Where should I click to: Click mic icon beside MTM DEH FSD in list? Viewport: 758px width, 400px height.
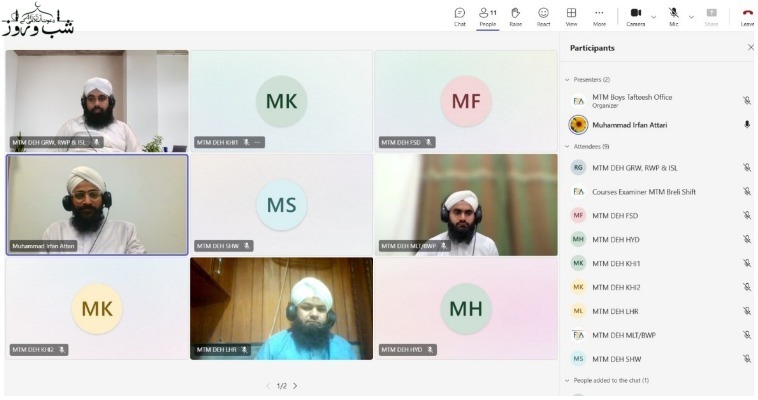[746, 215]
